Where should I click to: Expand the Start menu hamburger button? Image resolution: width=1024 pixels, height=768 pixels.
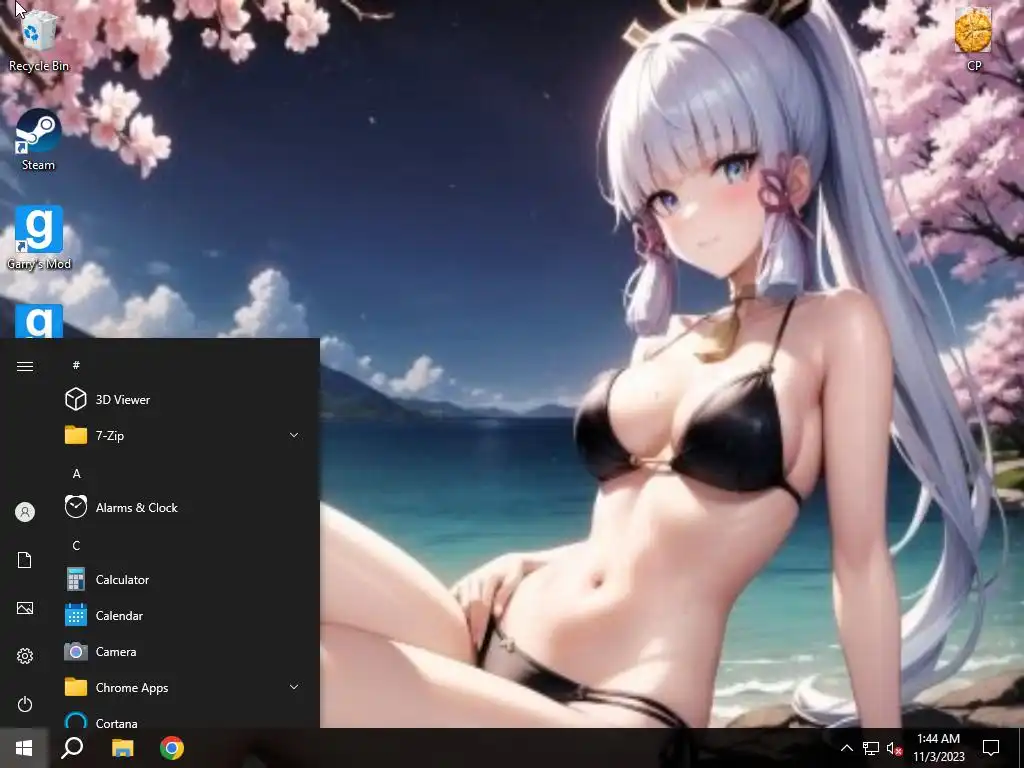point(25,366)
